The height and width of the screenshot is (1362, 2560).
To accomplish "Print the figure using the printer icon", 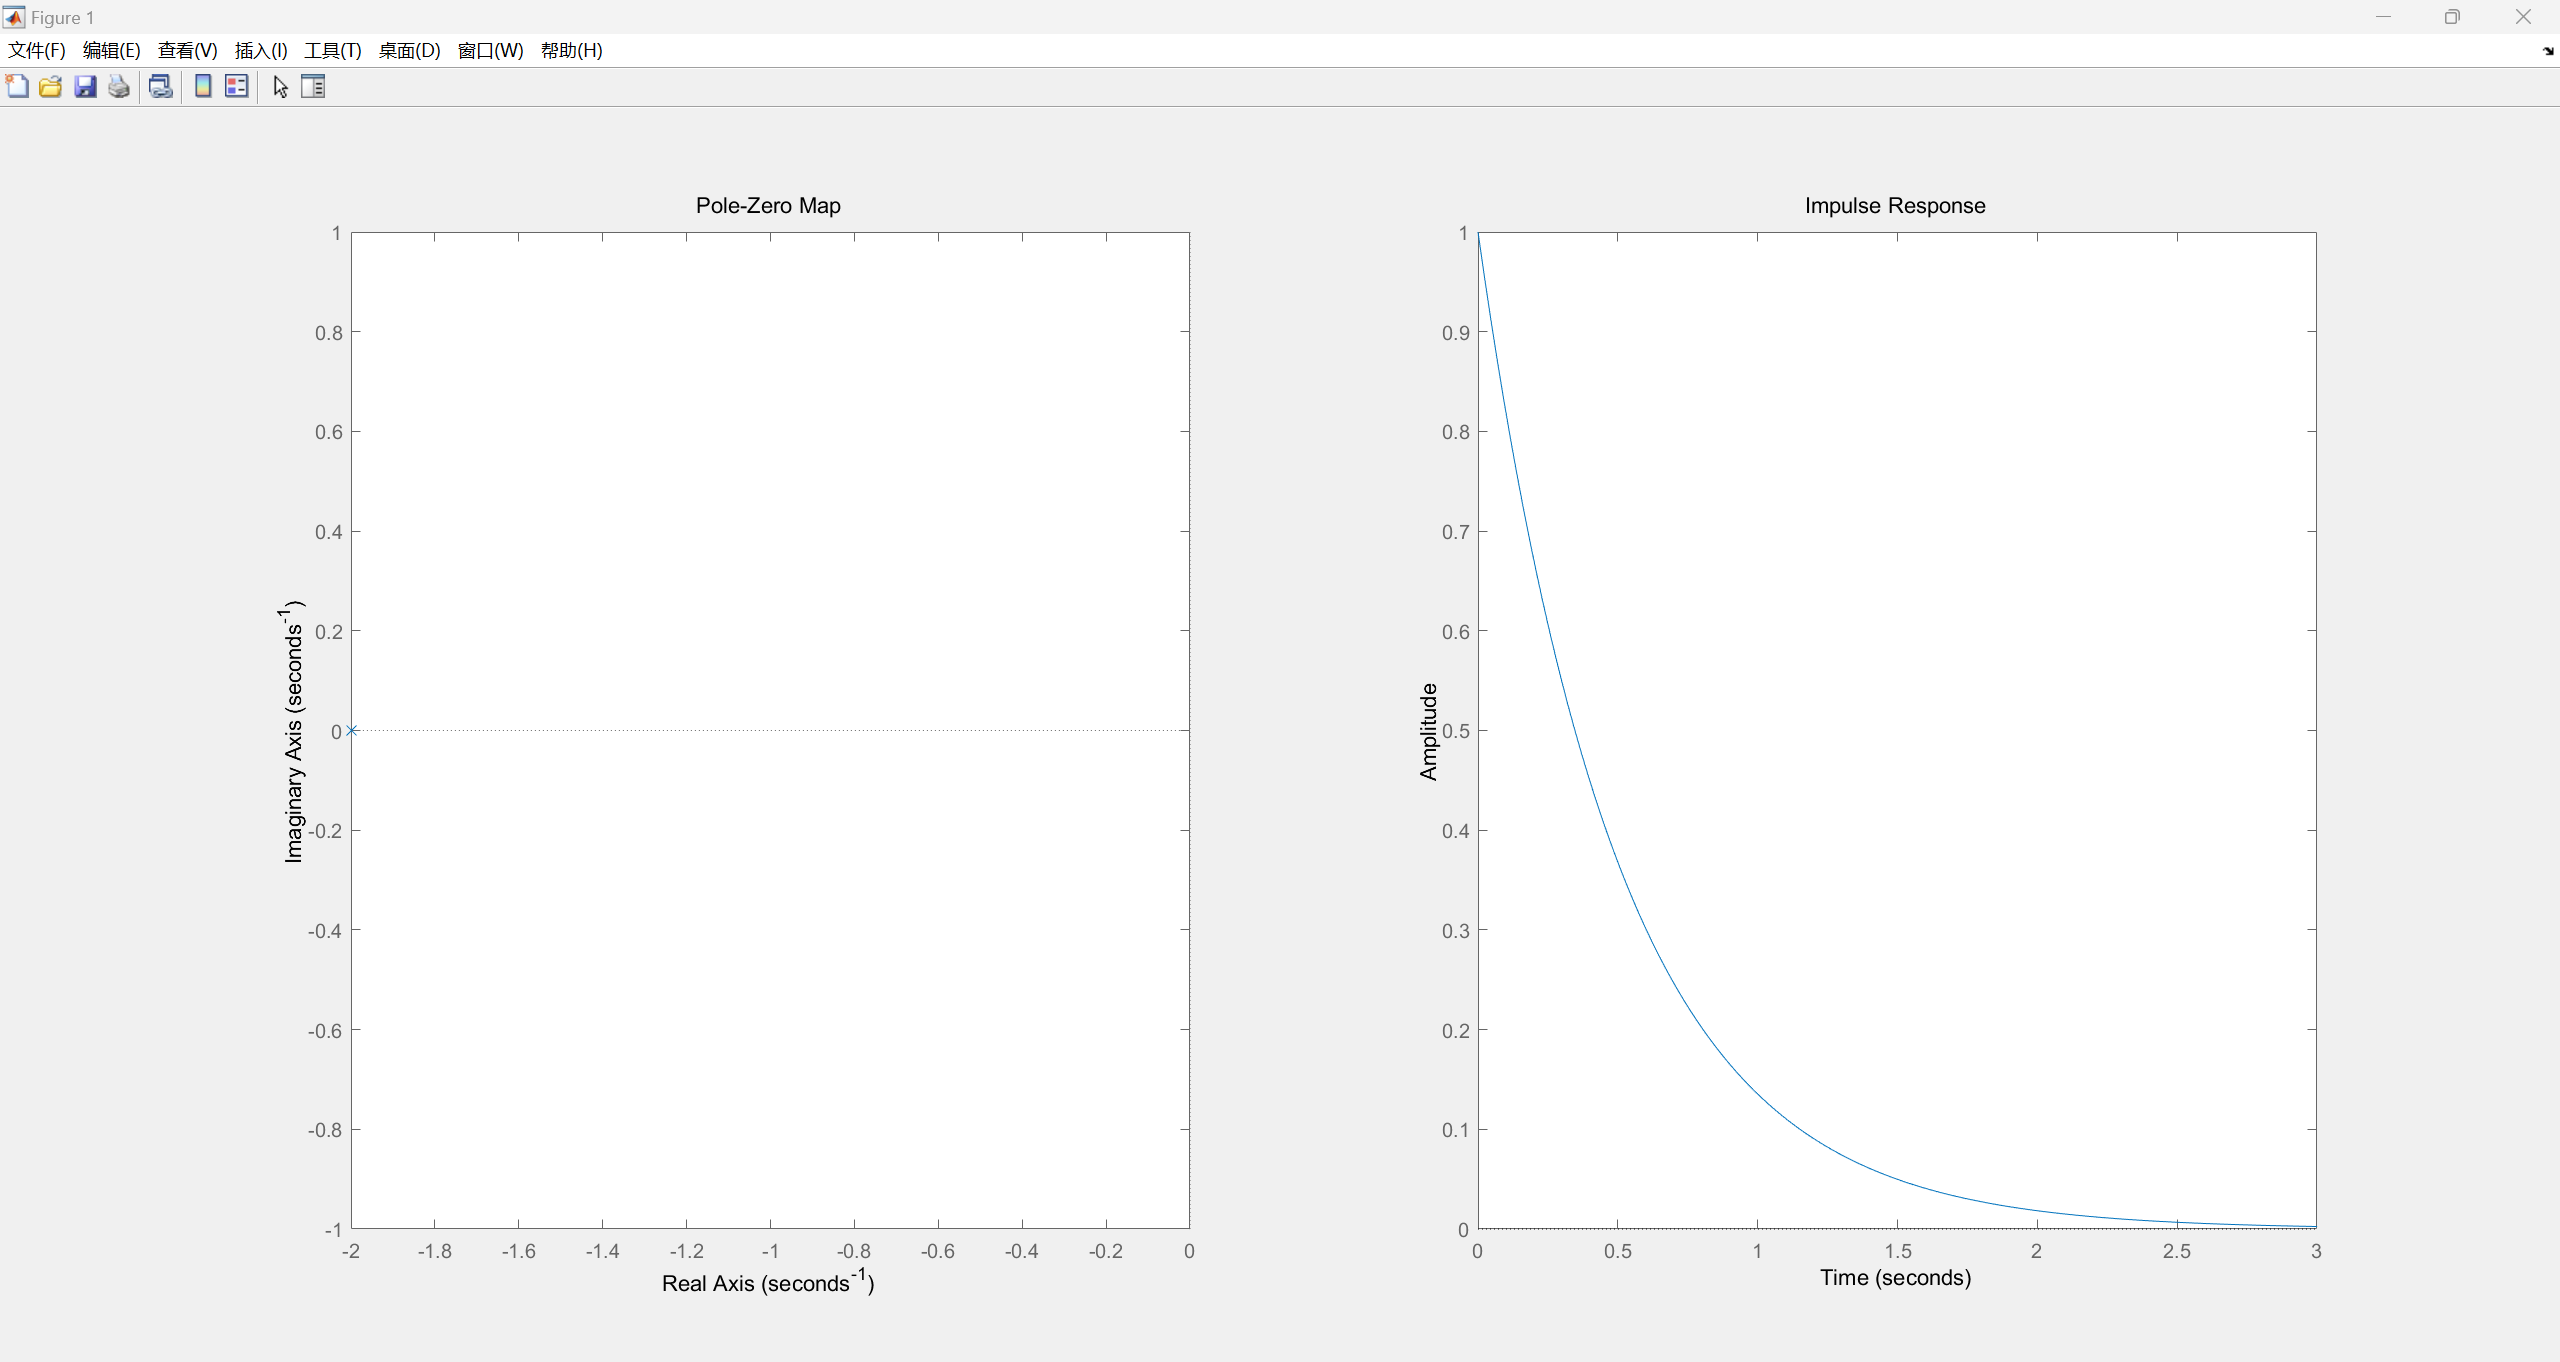I will click(x=119, y=87).
